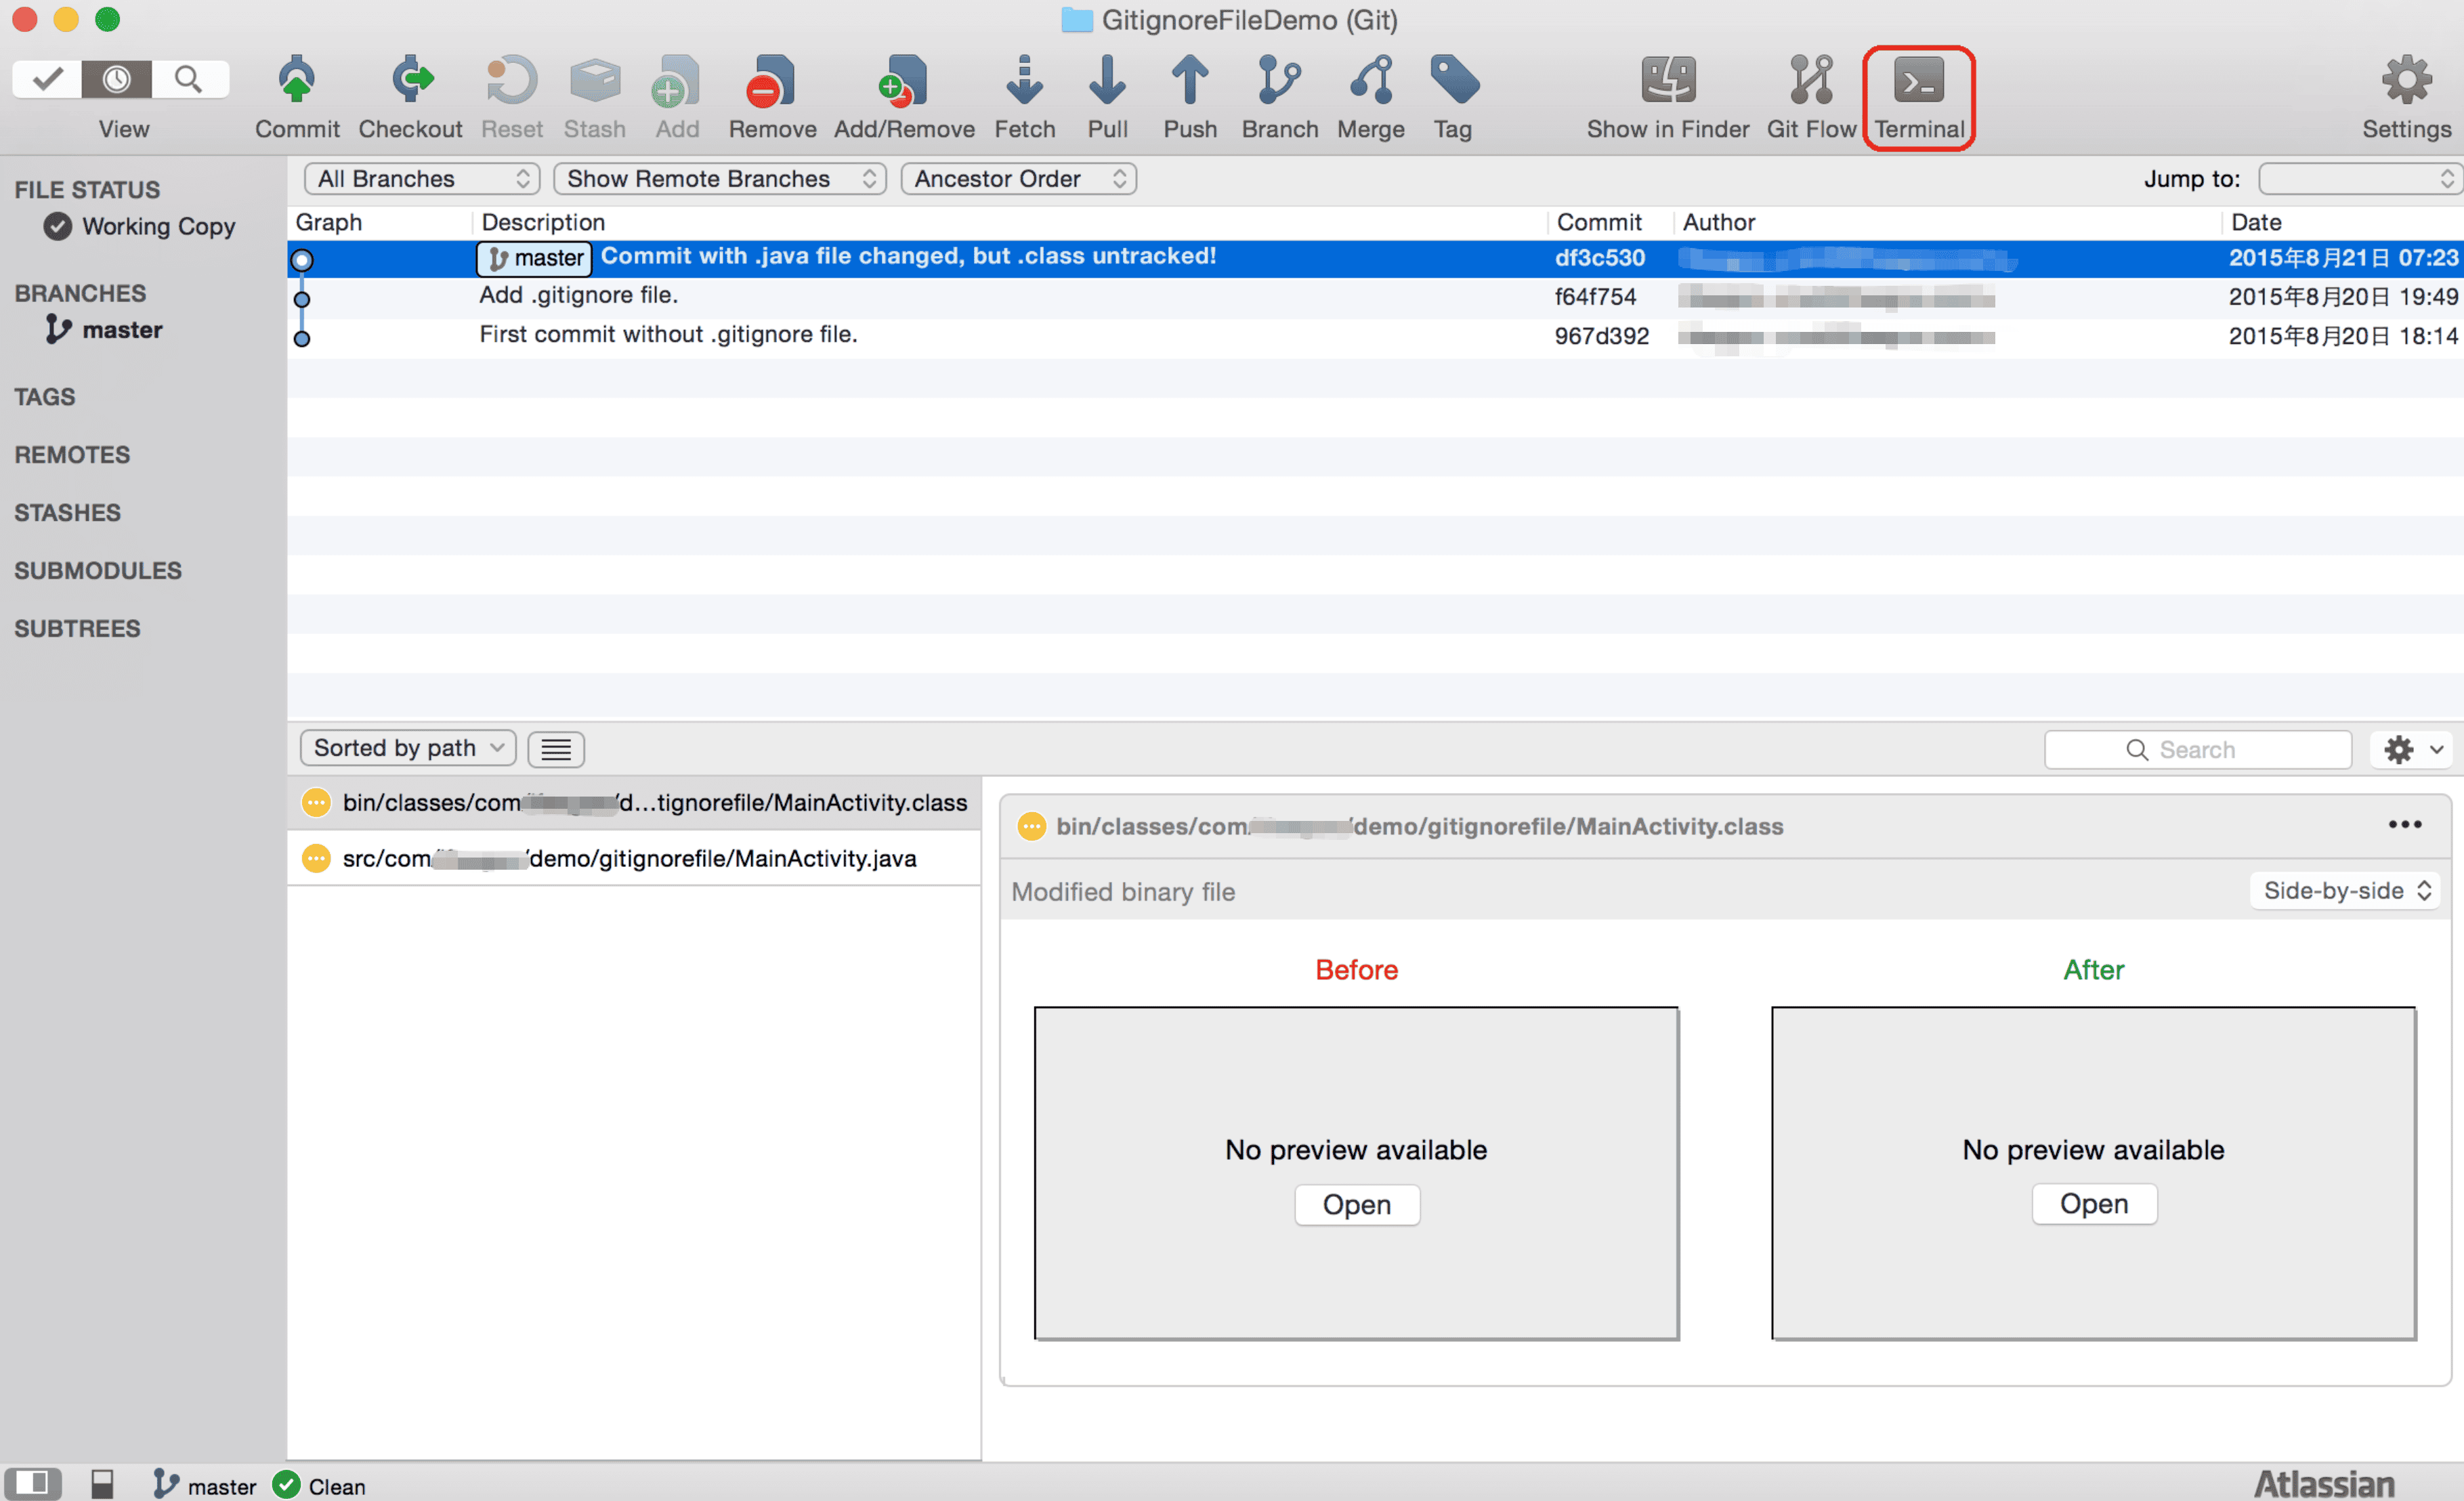This screenshot has height=1501, width=2464.
Task: Switch to File Status checkmark view
Action: click(x=47, y=79)
